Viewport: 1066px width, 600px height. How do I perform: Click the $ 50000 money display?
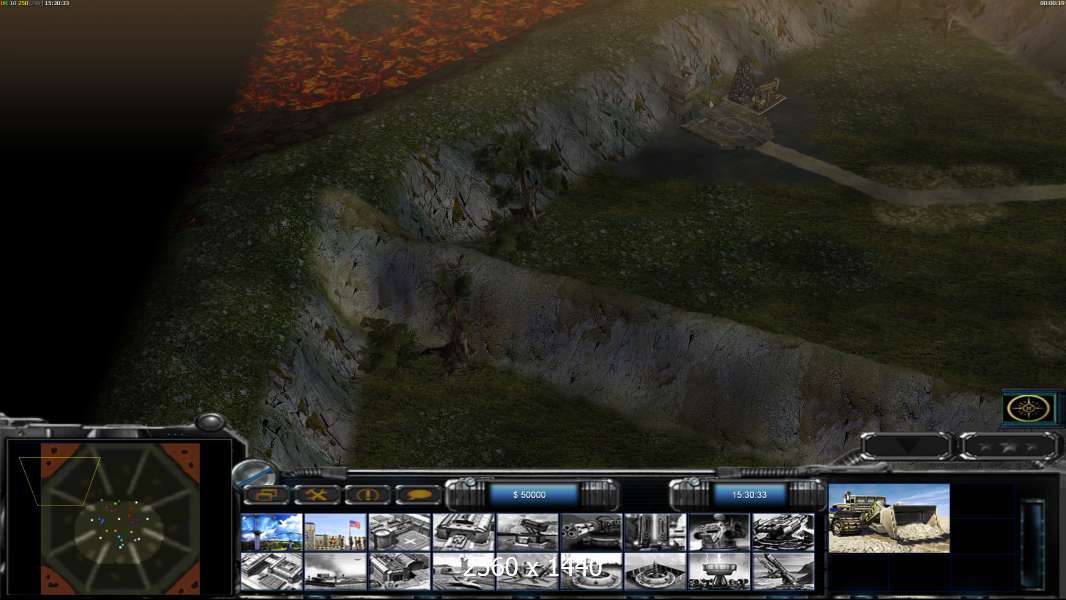pos(530,495)
